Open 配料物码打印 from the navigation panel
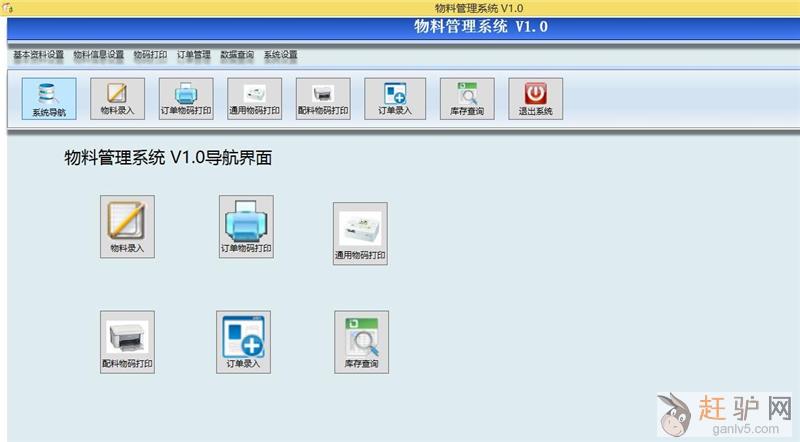 127,342
